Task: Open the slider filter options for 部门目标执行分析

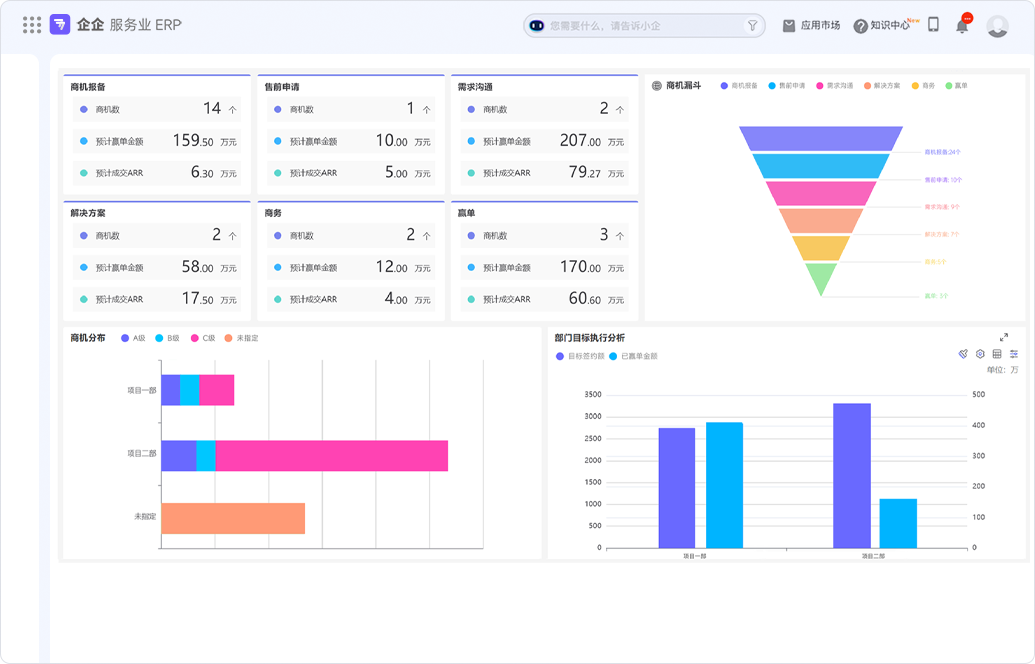Action: 1014,354
